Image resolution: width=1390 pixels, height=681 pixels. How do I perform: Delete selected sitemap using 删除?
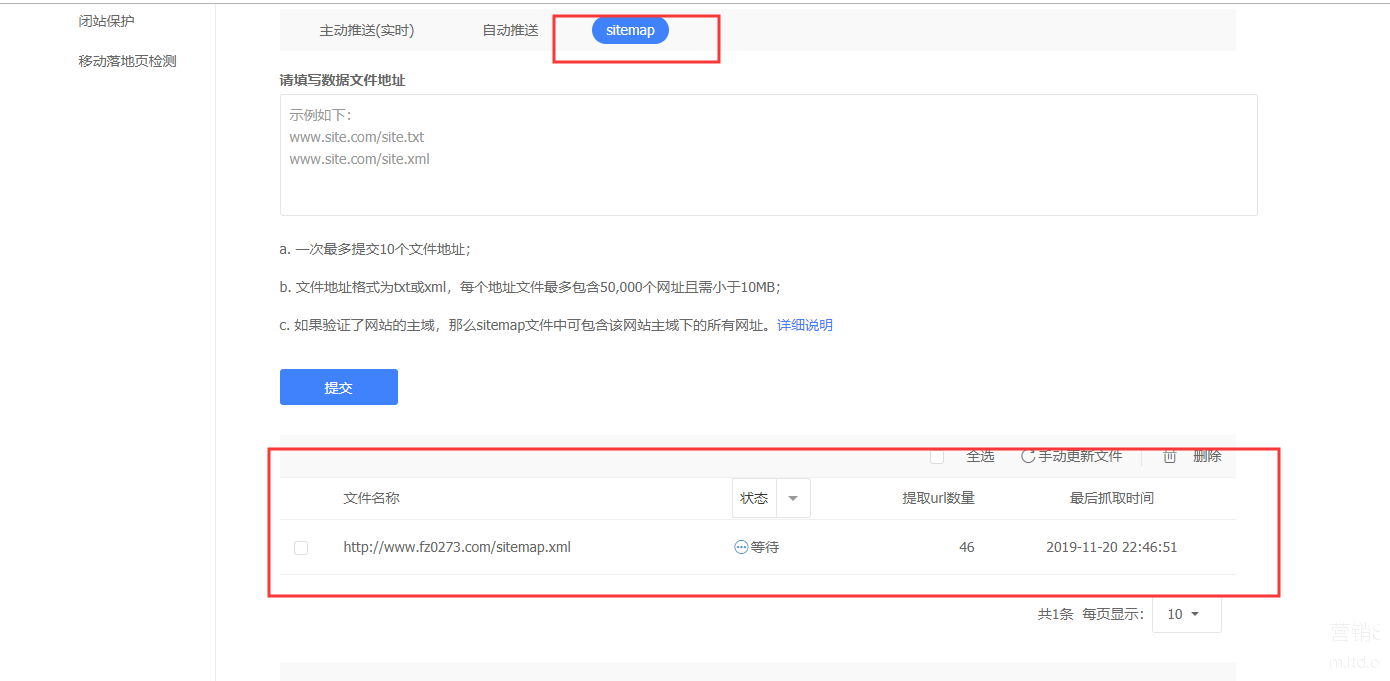[1206, 456]
